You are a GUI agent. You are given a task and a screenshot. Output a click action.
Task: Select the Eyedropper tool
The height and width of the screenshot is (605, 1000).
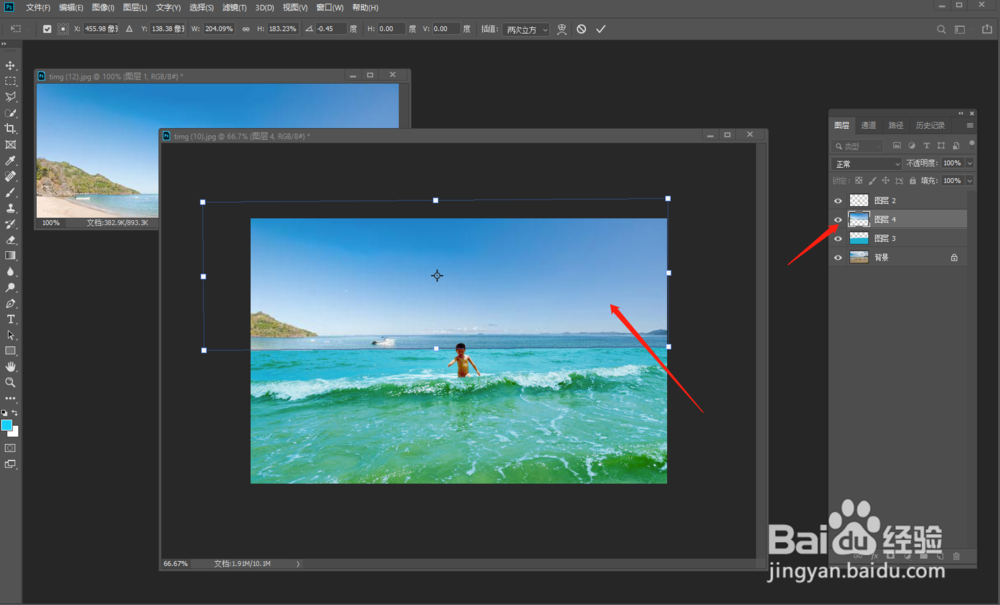(x=10, y=161)
